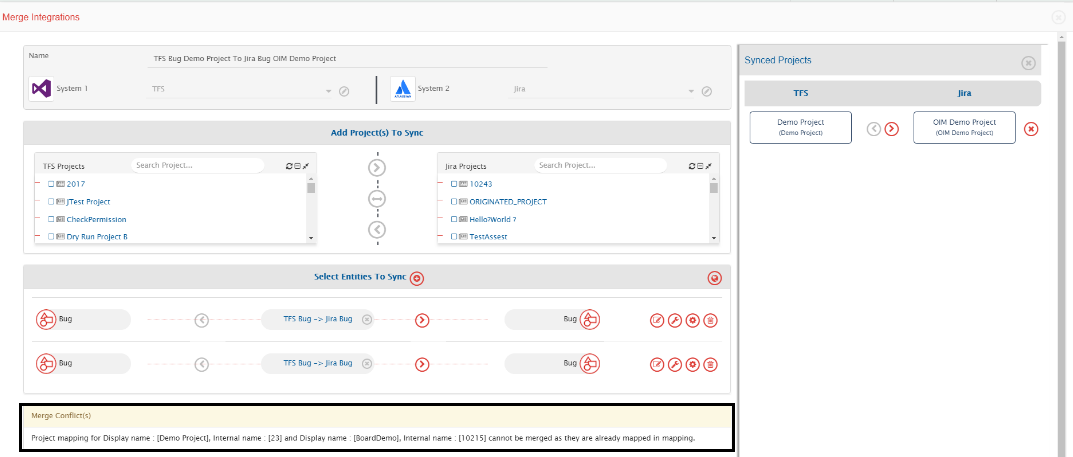Screen dimensions: 1073x457
Task: Click the add entity icon beside Select Entities To Sync
Action: pos(418,278)
